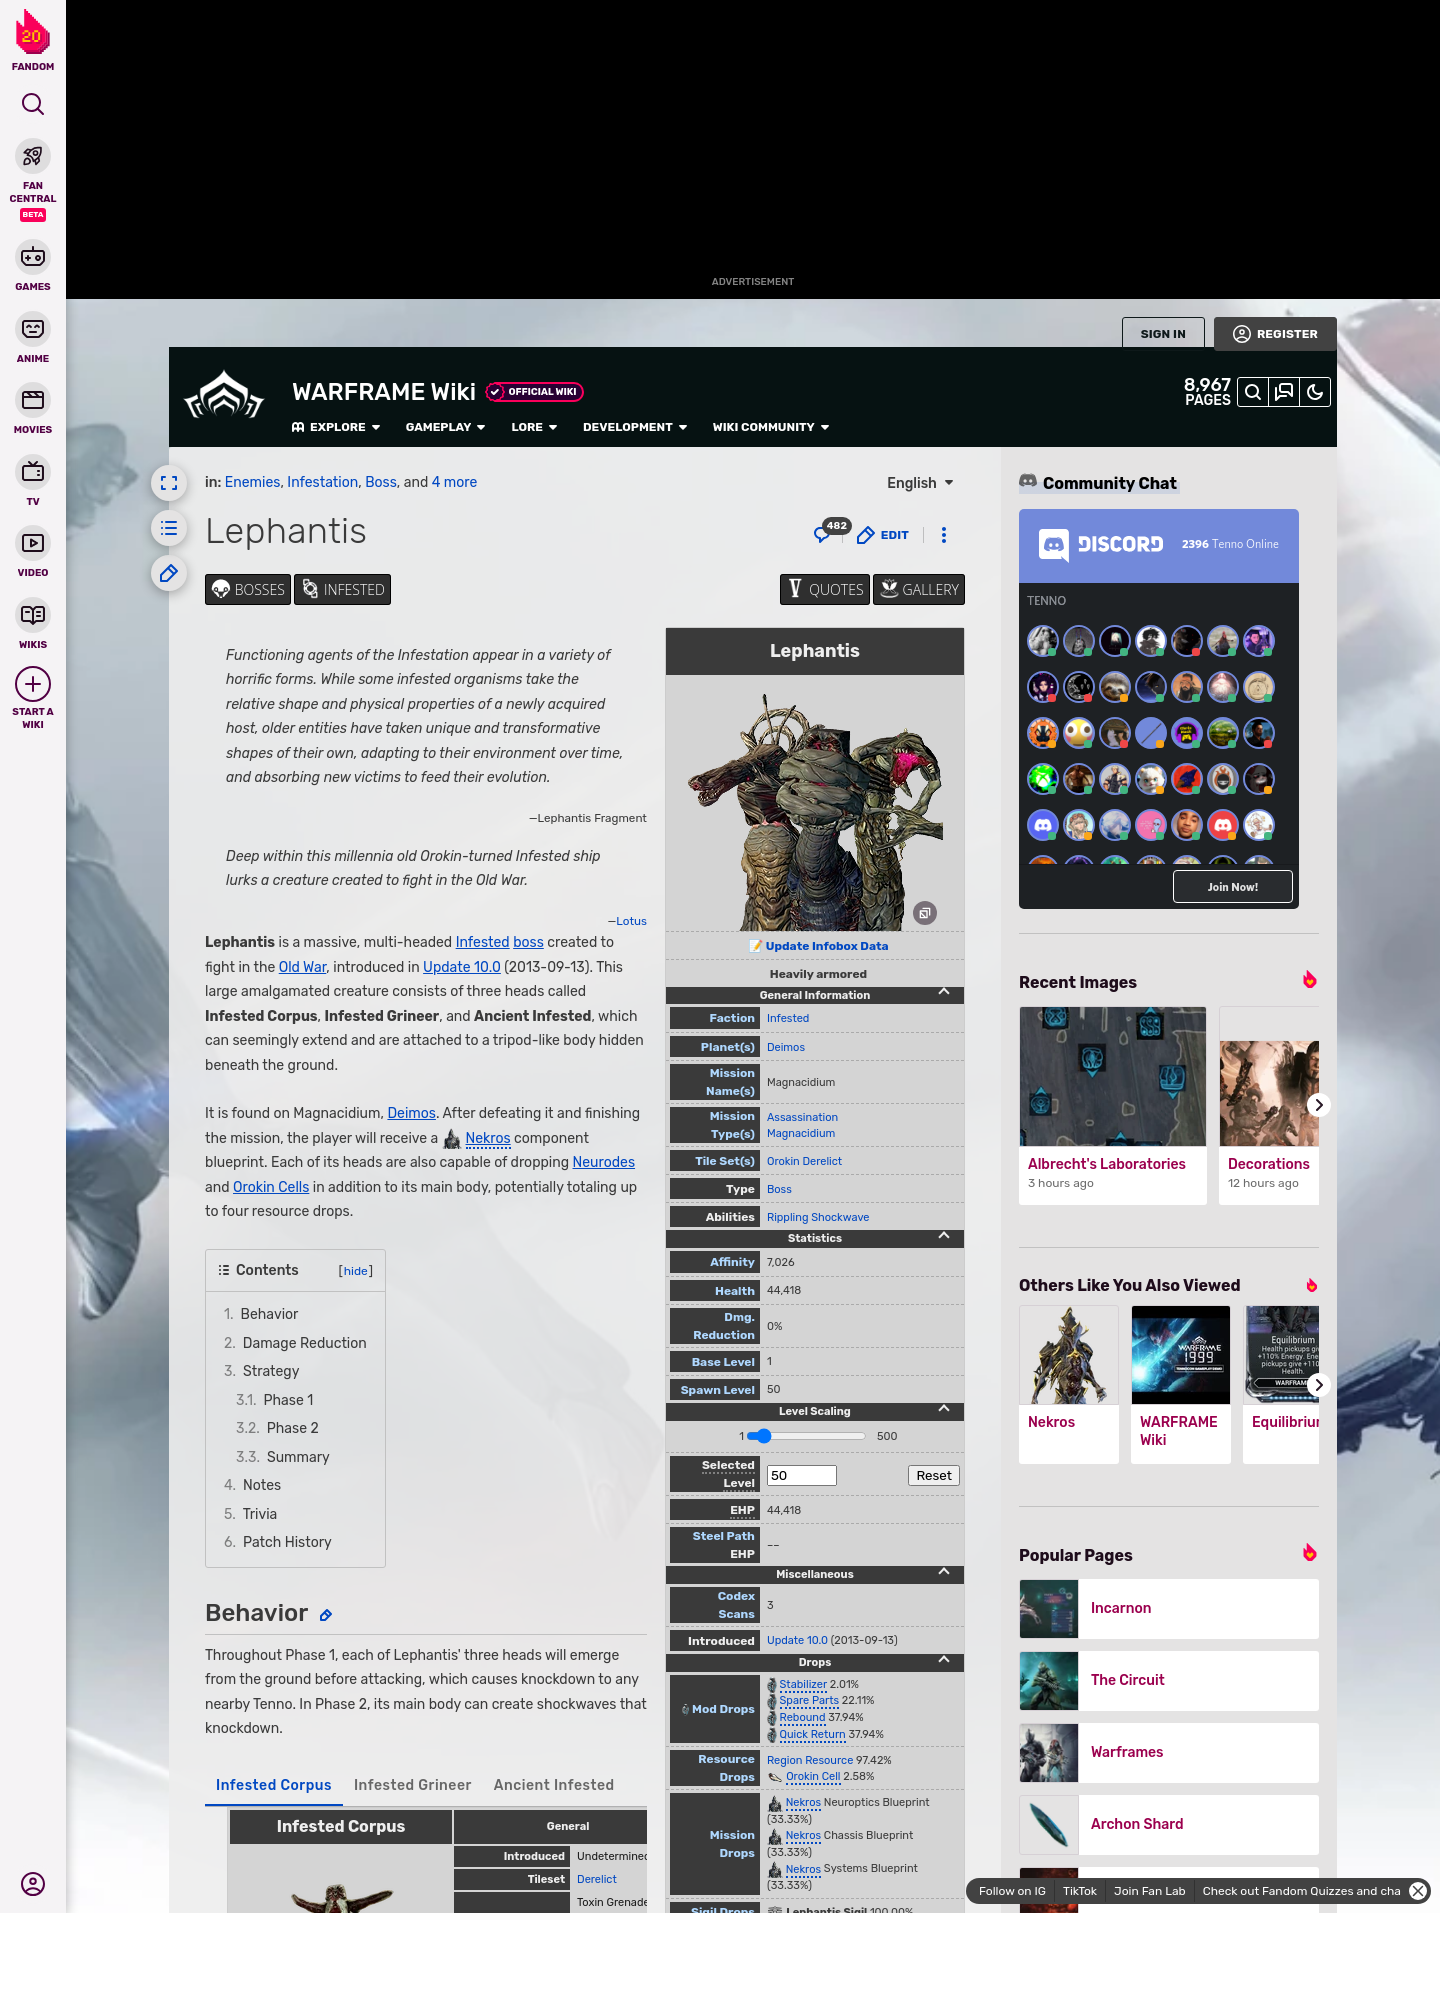Click the Sign In button
The image size is (1440, 2000).
pyautogui.click(x=1163, y=334)
